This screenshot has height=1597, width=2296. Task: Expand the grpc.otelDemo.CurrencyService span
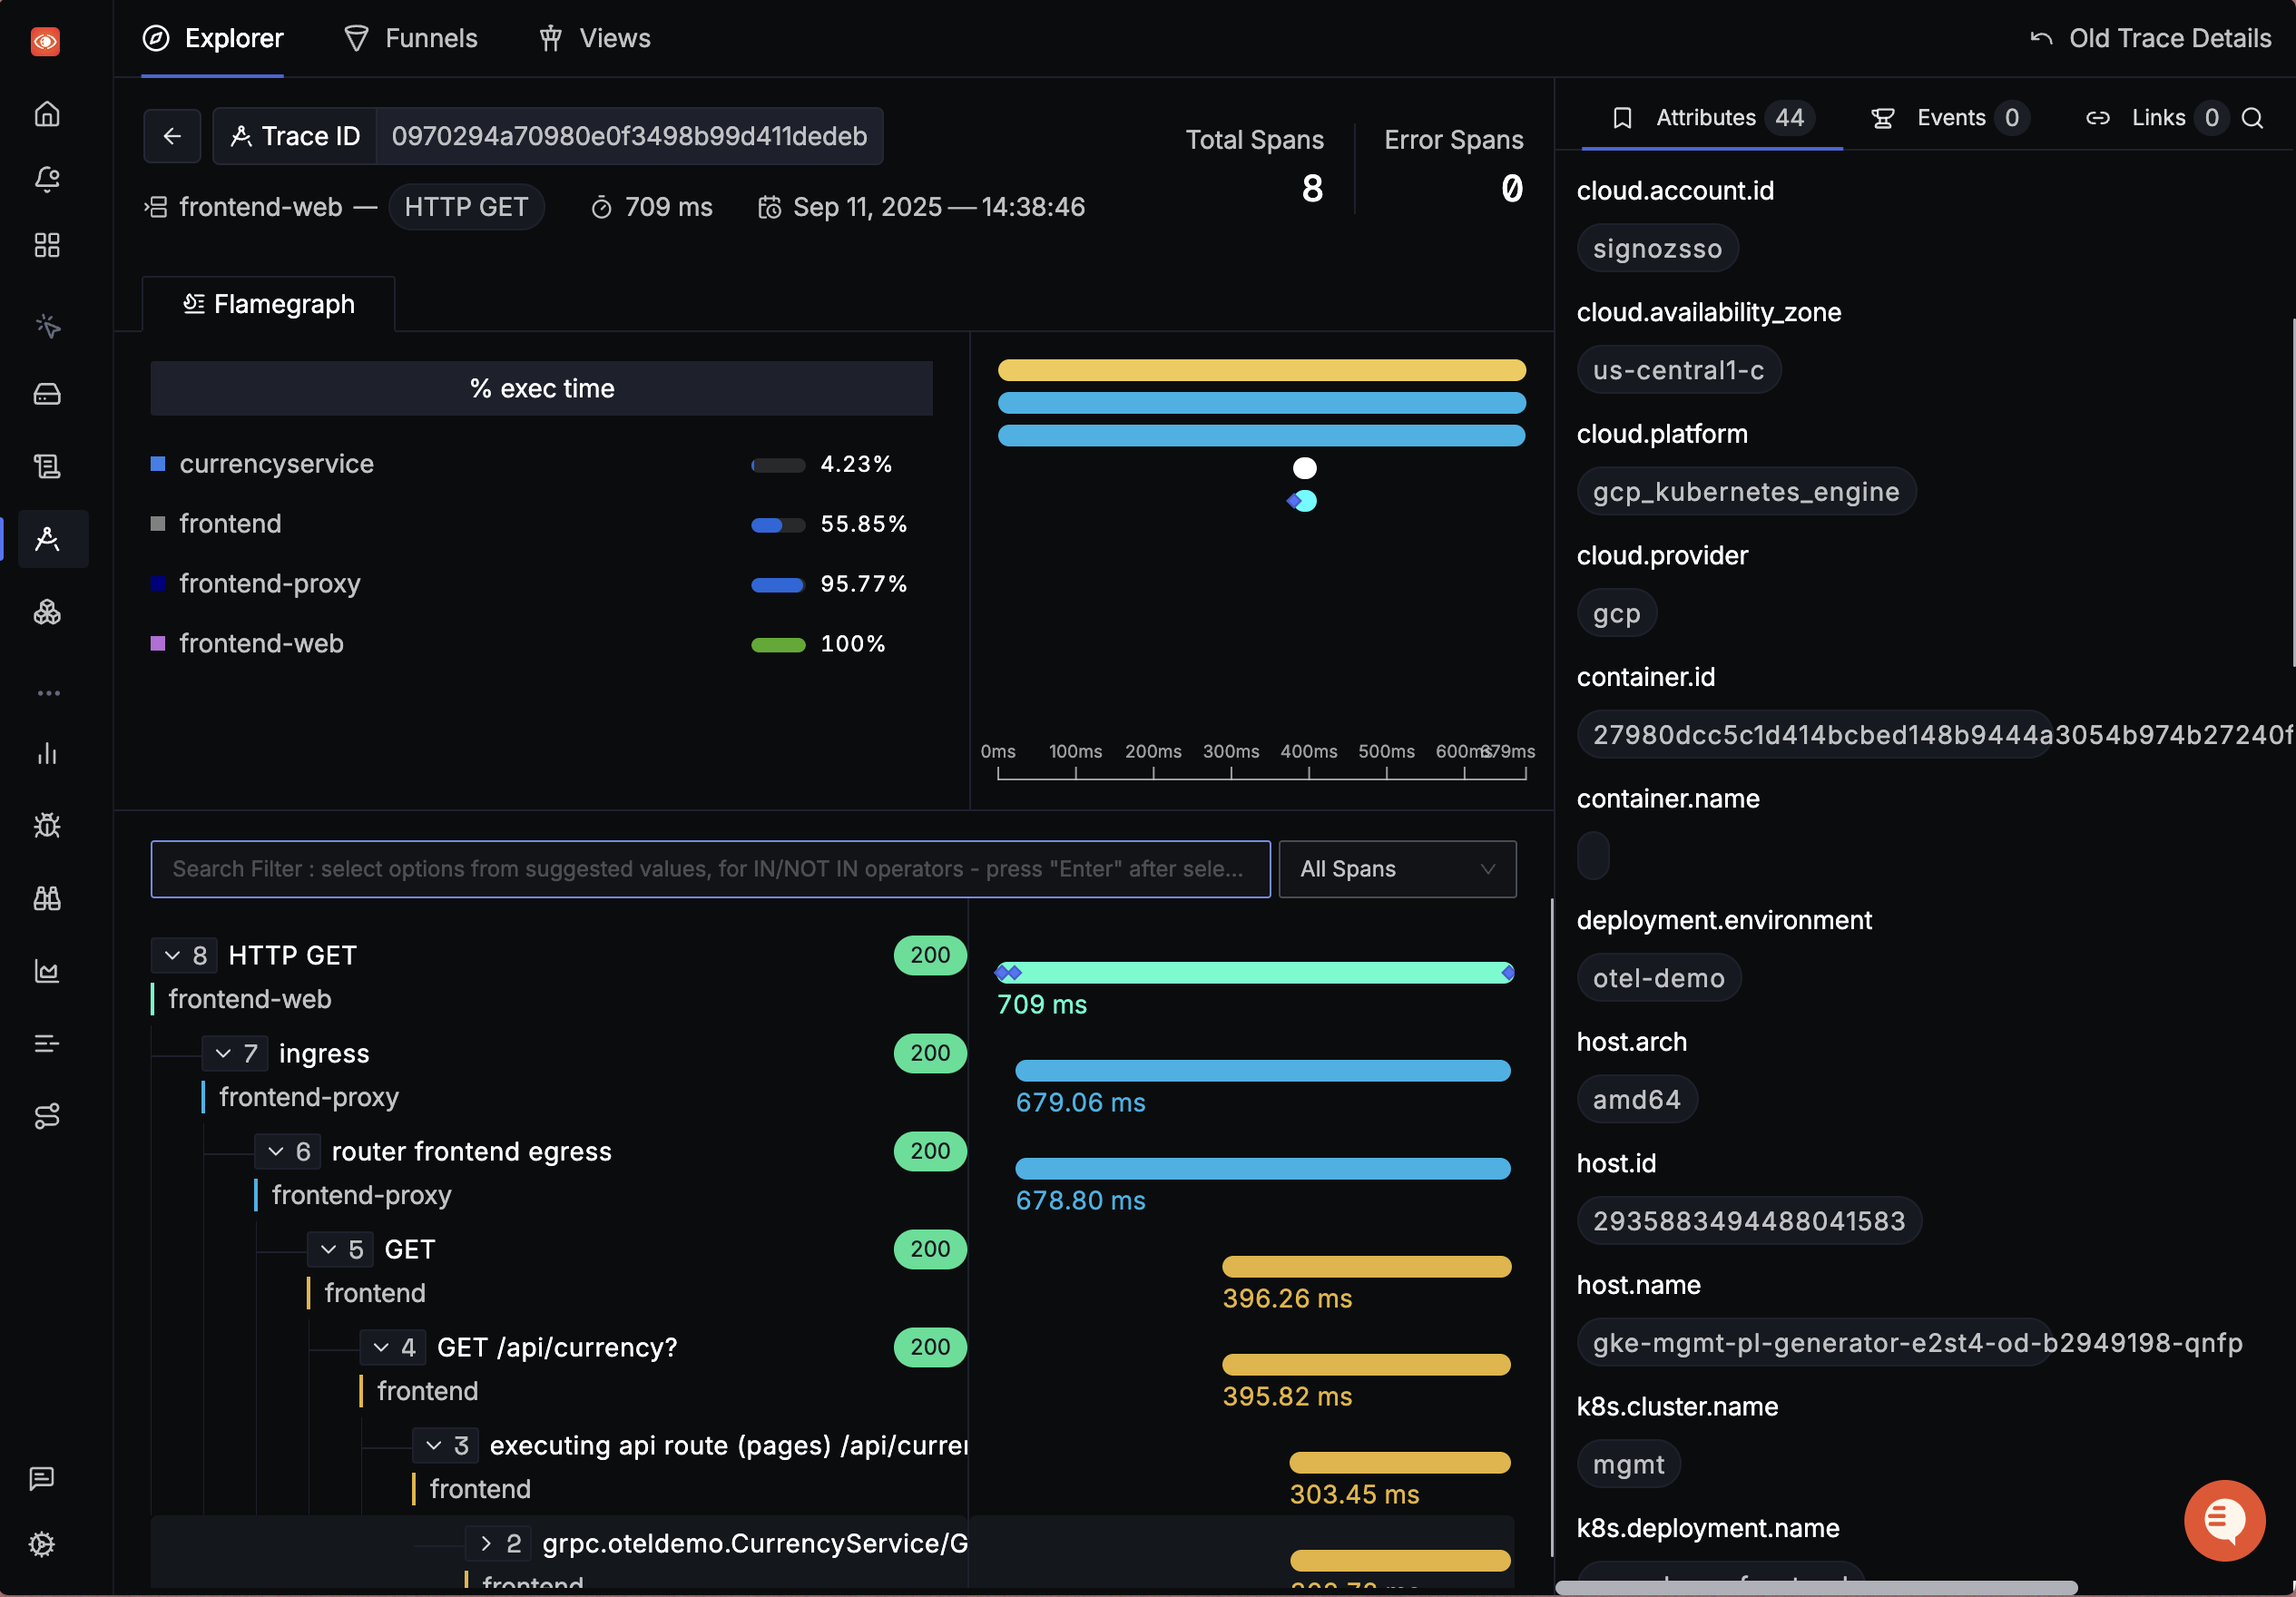coord(487,1543)
